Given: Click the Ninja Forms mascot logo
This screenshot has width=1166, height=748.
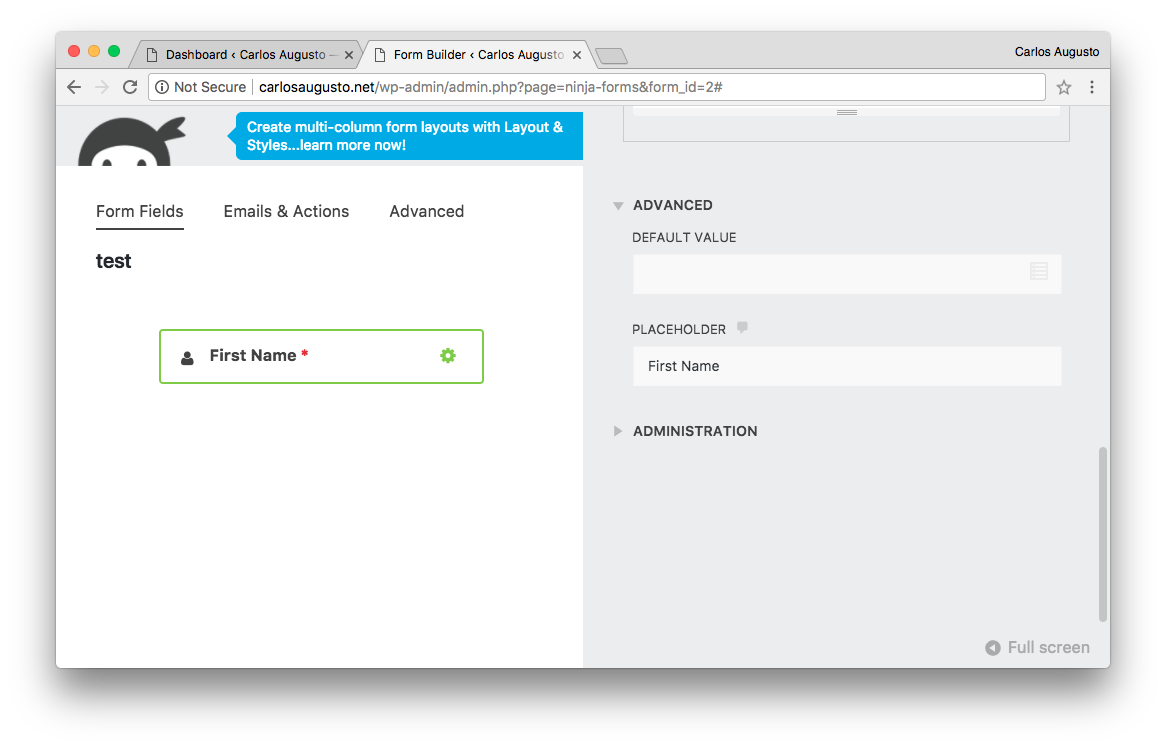Looking at the screenshot, I should click(130, 138).
